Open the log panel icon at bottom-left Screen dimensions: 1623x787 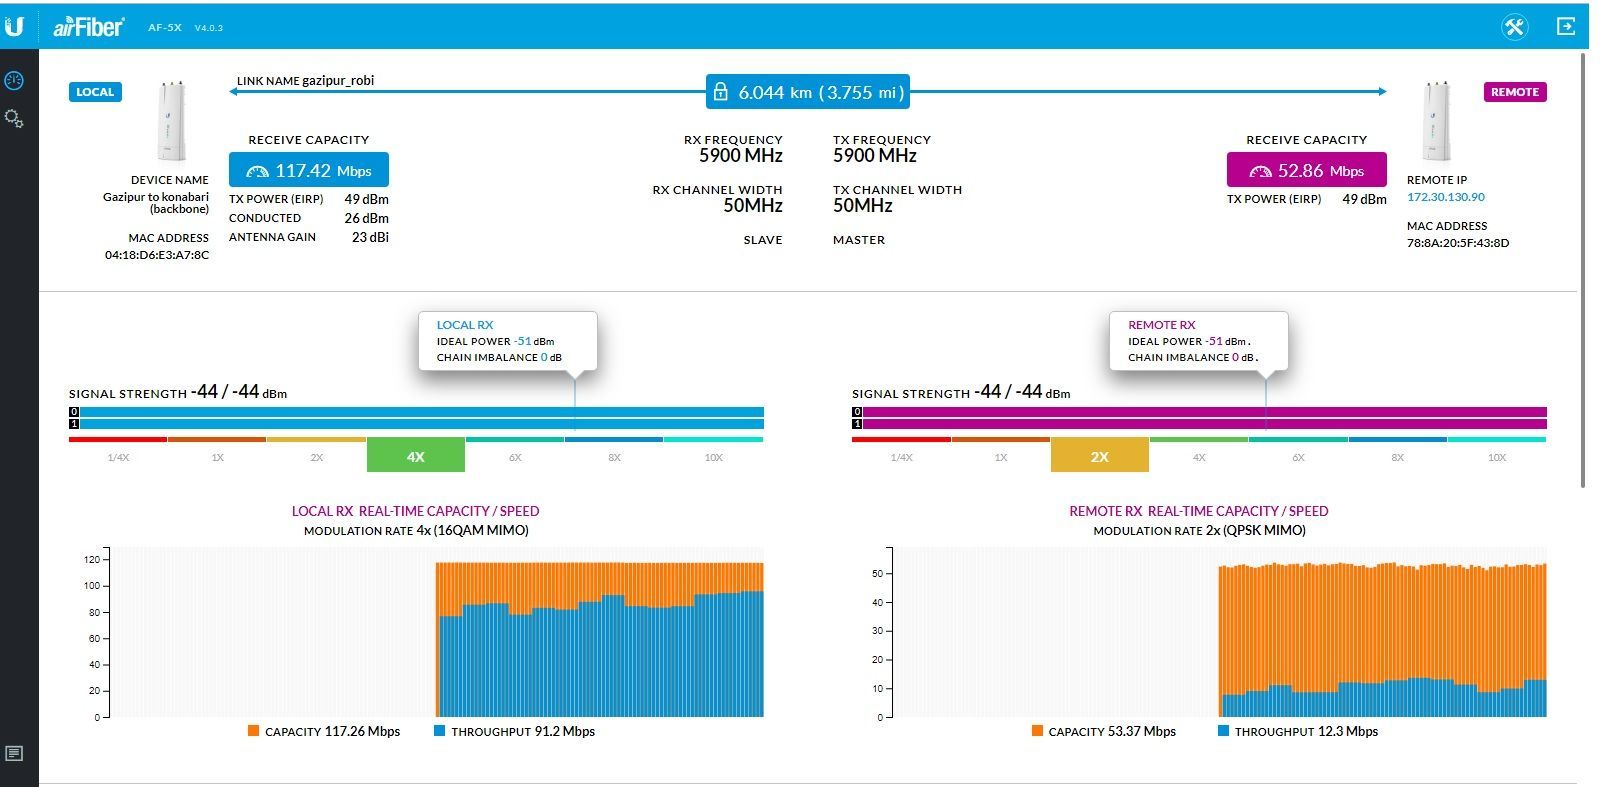click(14, 753)
